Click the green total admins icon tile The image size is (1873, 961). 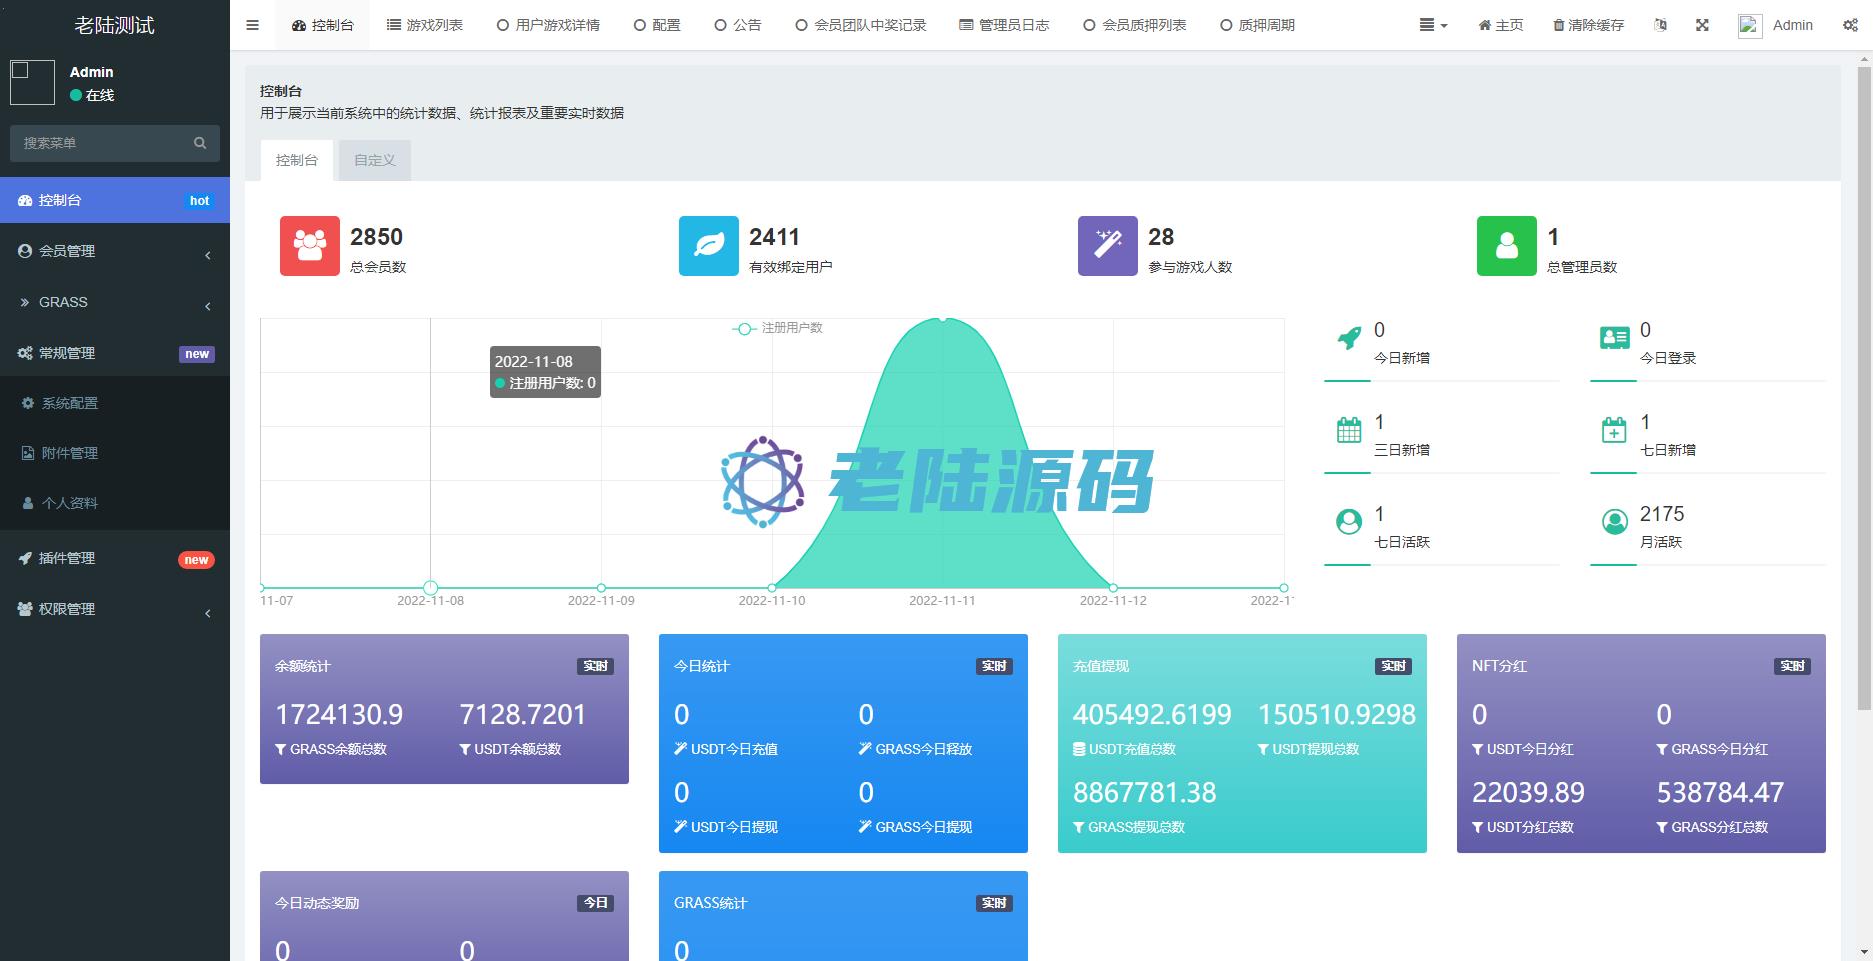(1506, 246)
